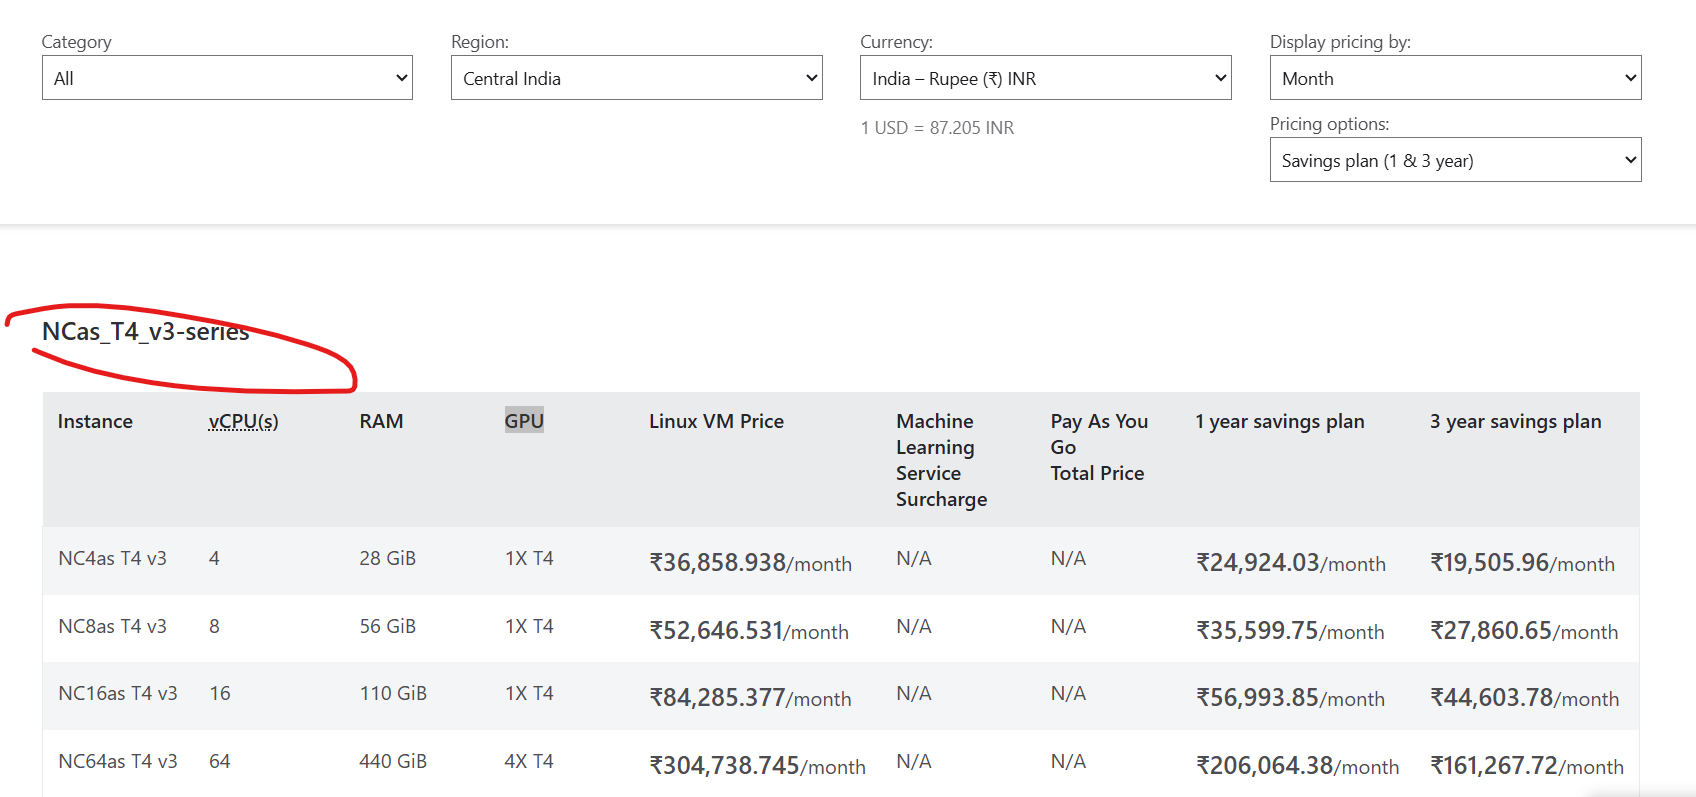Click the ₹304,738.745/month Linux price
Screen dimensions: 1696x797
click(758, 765)
